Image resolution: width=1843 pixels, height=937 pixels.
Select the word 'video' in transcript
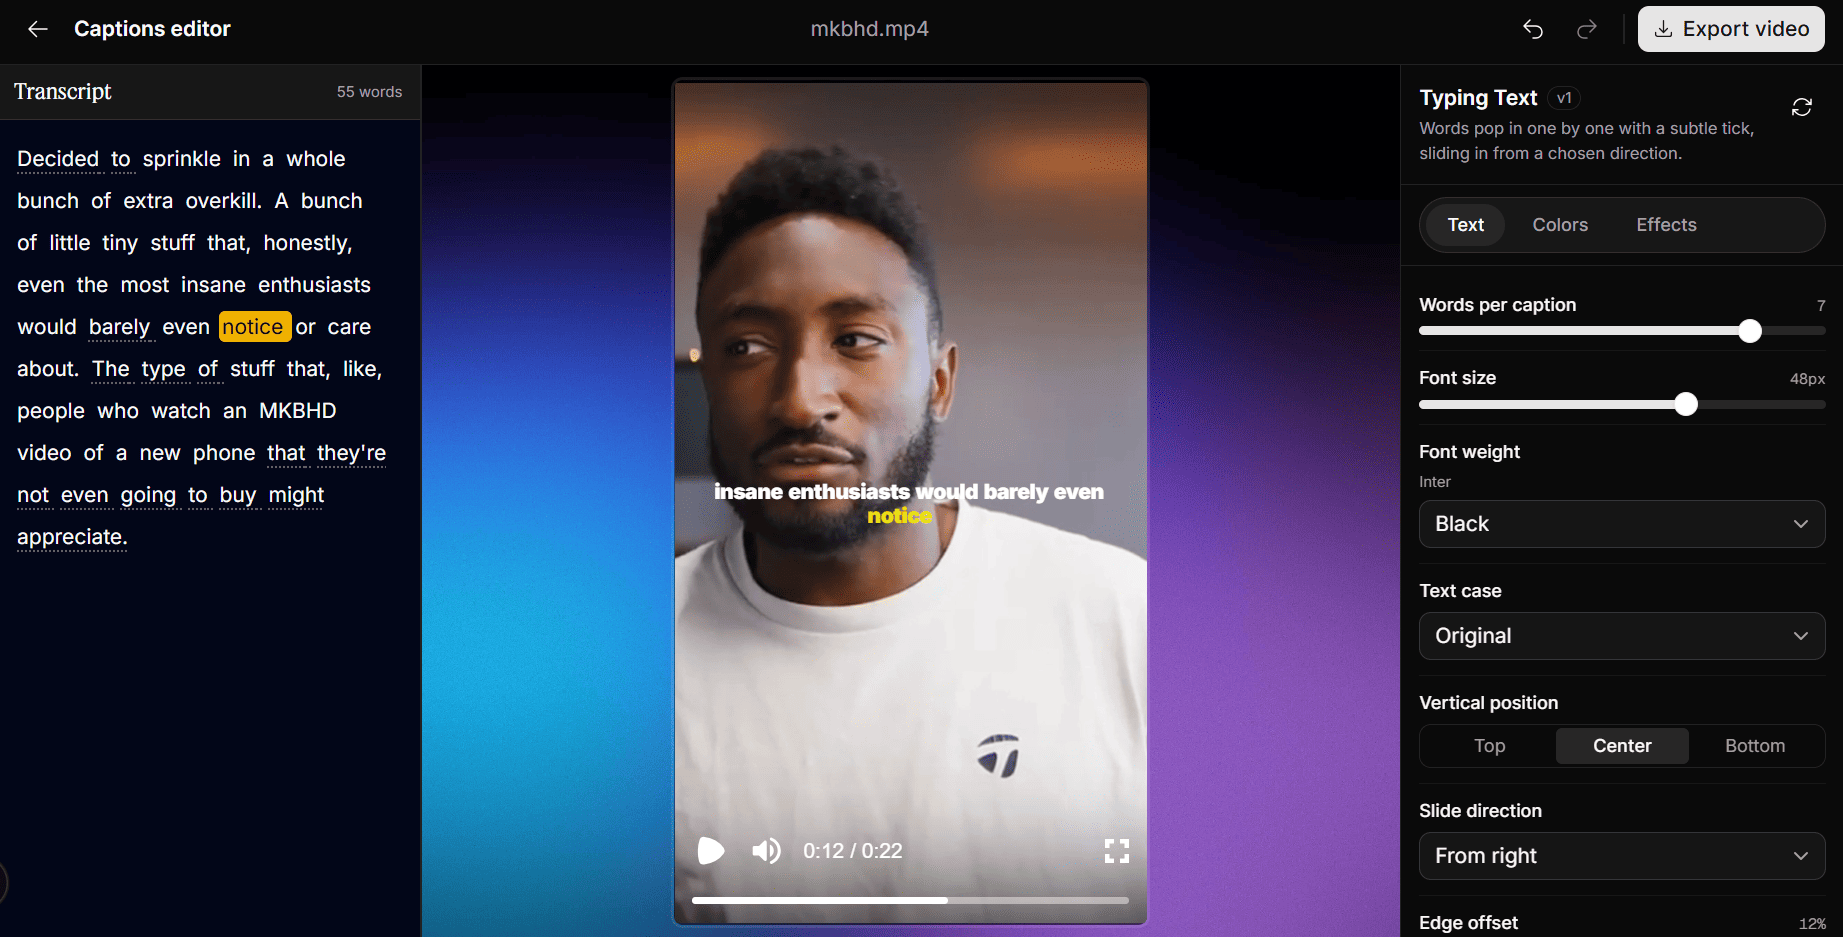[x=45, y=453]
